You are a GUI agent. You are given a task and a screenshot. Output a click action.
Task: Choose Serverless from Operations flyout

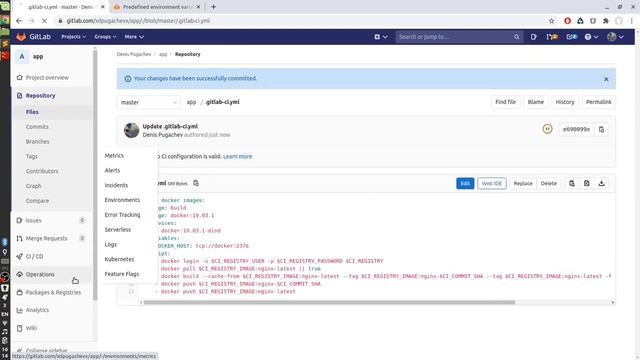118,230
